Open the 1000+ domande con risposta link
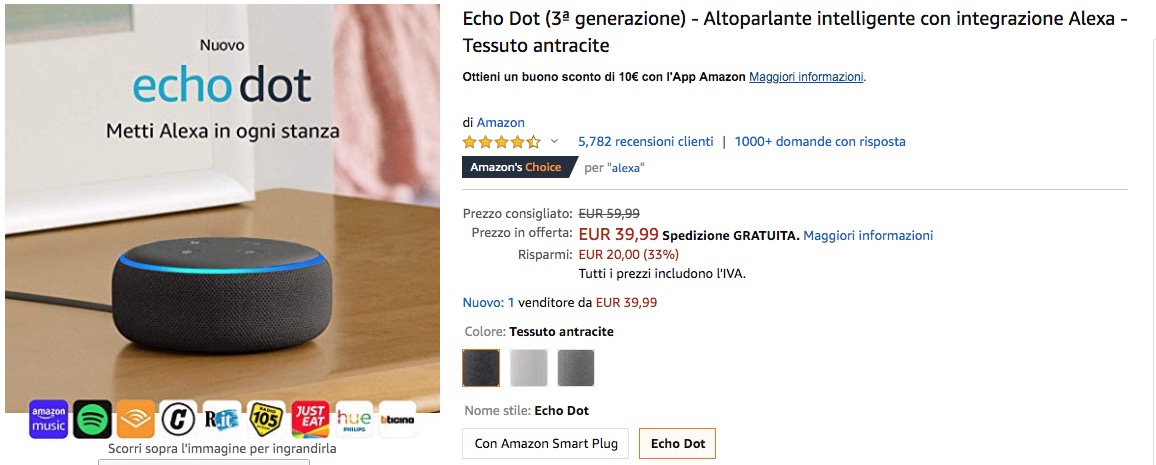1156x465 pixels. pyautogui.click(x=820, y=141)
